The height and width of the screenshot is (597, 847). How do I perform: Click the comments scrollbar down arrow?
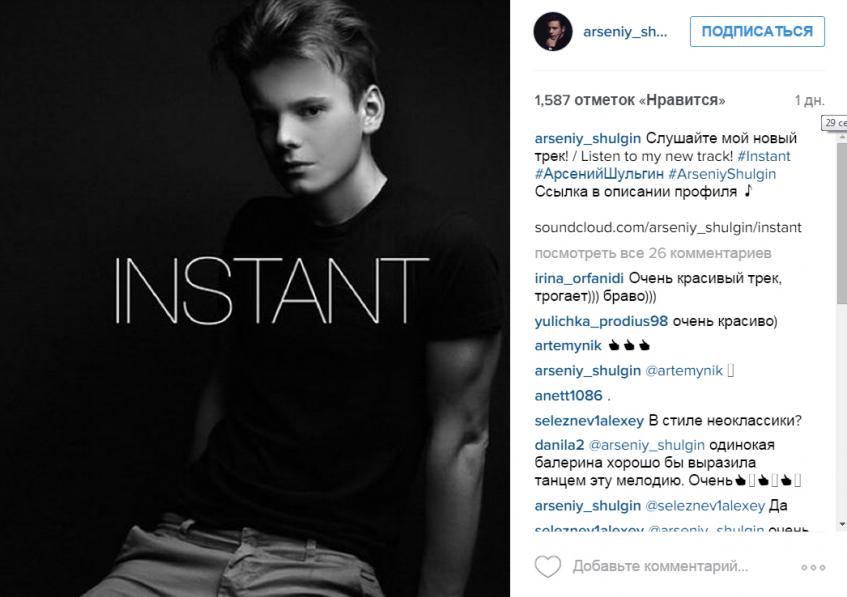coord(842,524)
